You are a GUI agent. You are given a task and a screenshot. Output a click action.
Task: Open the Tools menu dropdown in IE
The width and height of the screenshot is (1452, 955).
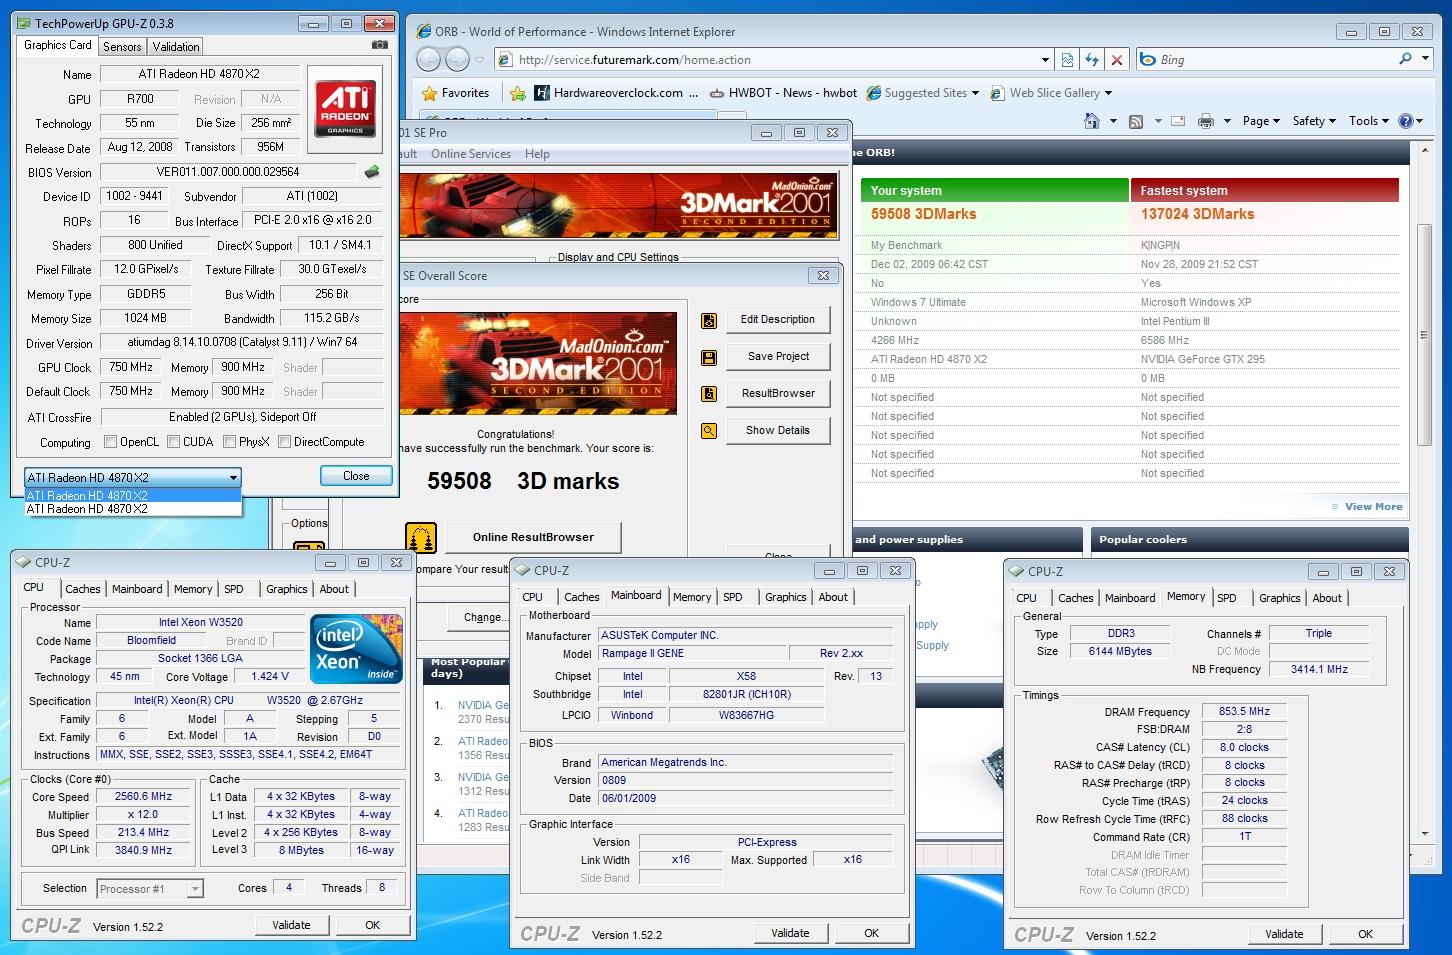1369,121
